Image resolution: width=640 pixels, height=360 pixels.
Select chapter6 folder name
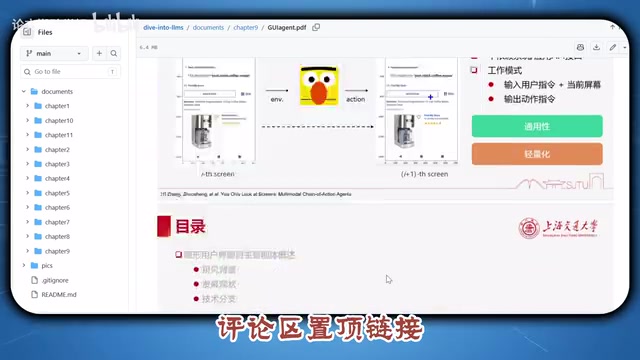[x=57, y=207]
